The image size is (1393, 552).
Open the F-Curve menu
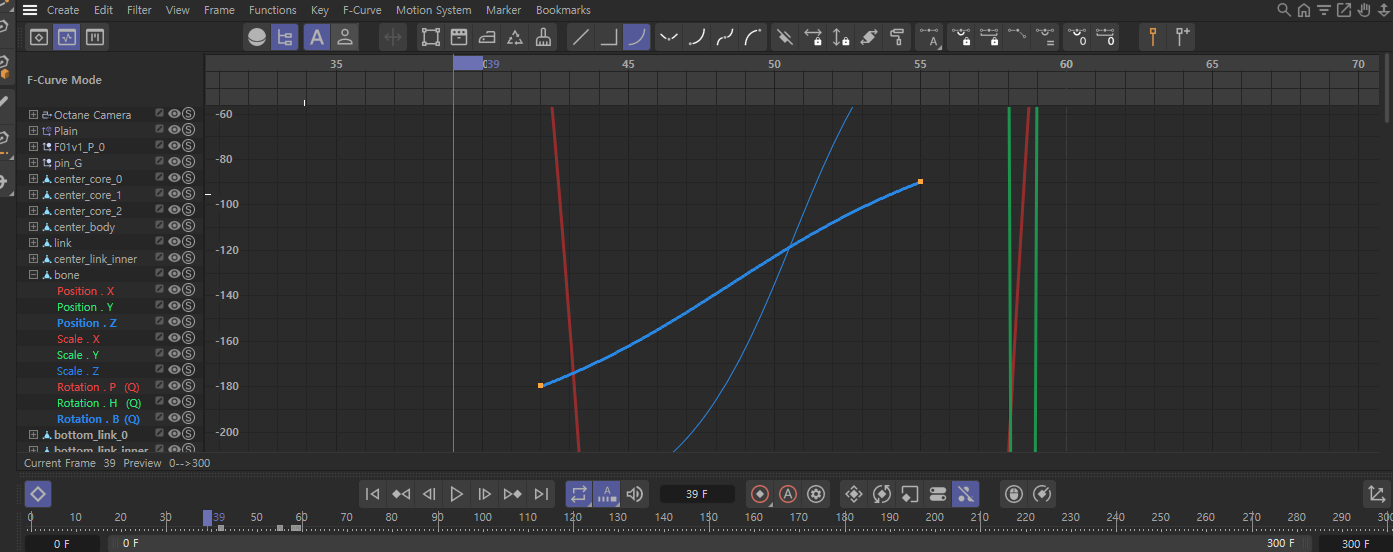click(x=361, y=10)
